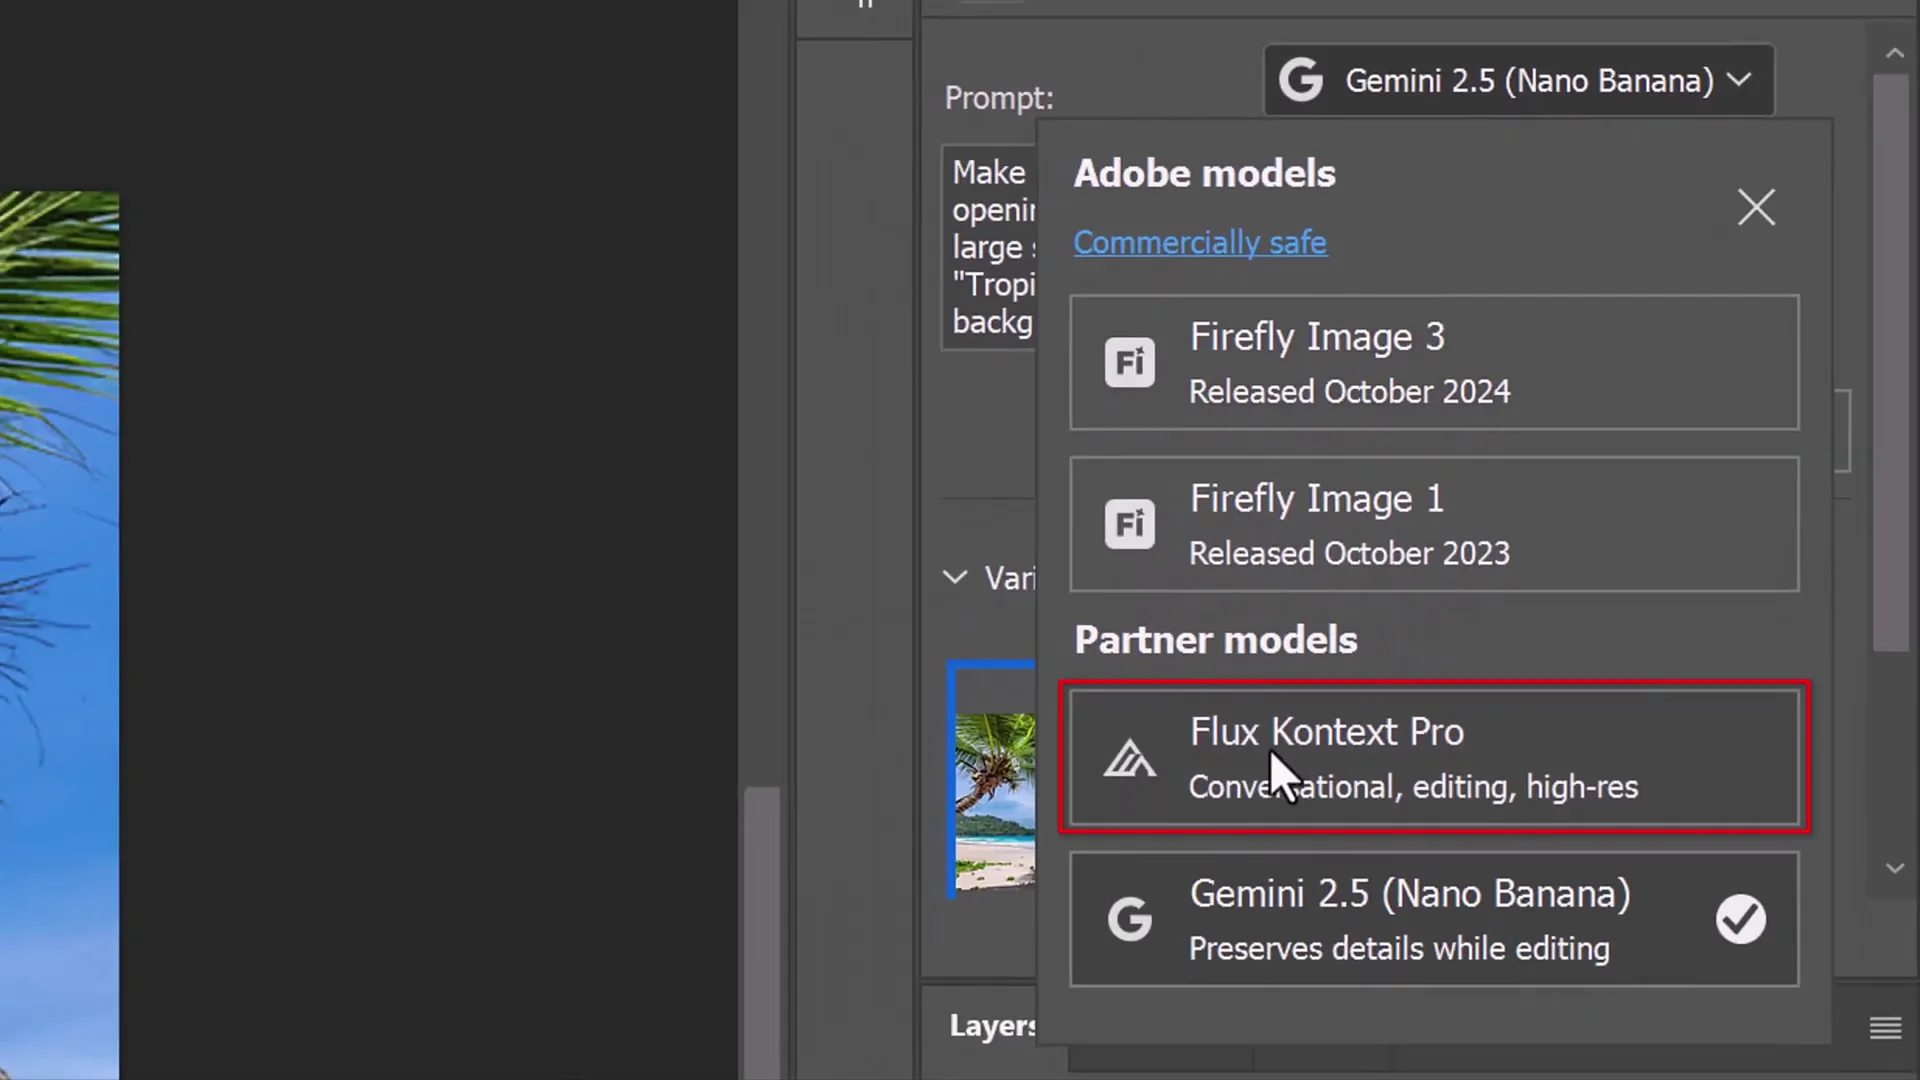The width and height of the screenshot is (1920, 1080).
Task: Switch to the Layers panel
Action: [x=993, y=1025]
